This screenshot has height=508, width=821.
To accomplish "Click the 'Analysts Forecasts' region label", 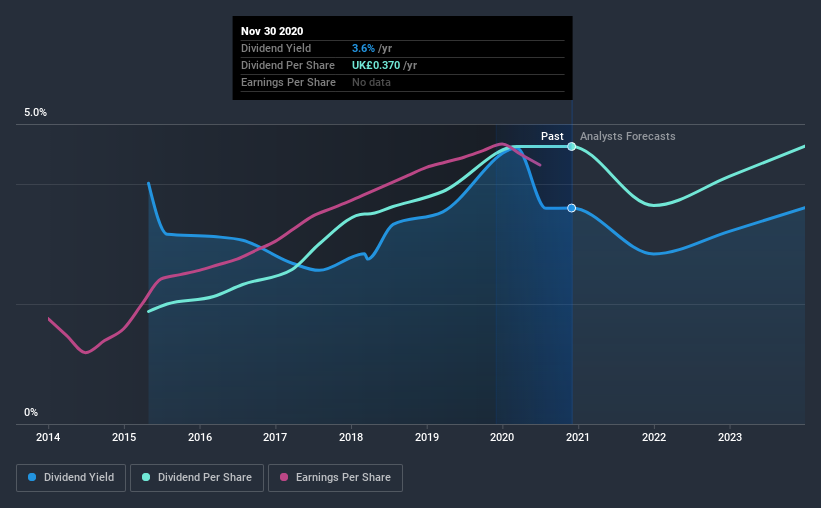I will 627,136.
